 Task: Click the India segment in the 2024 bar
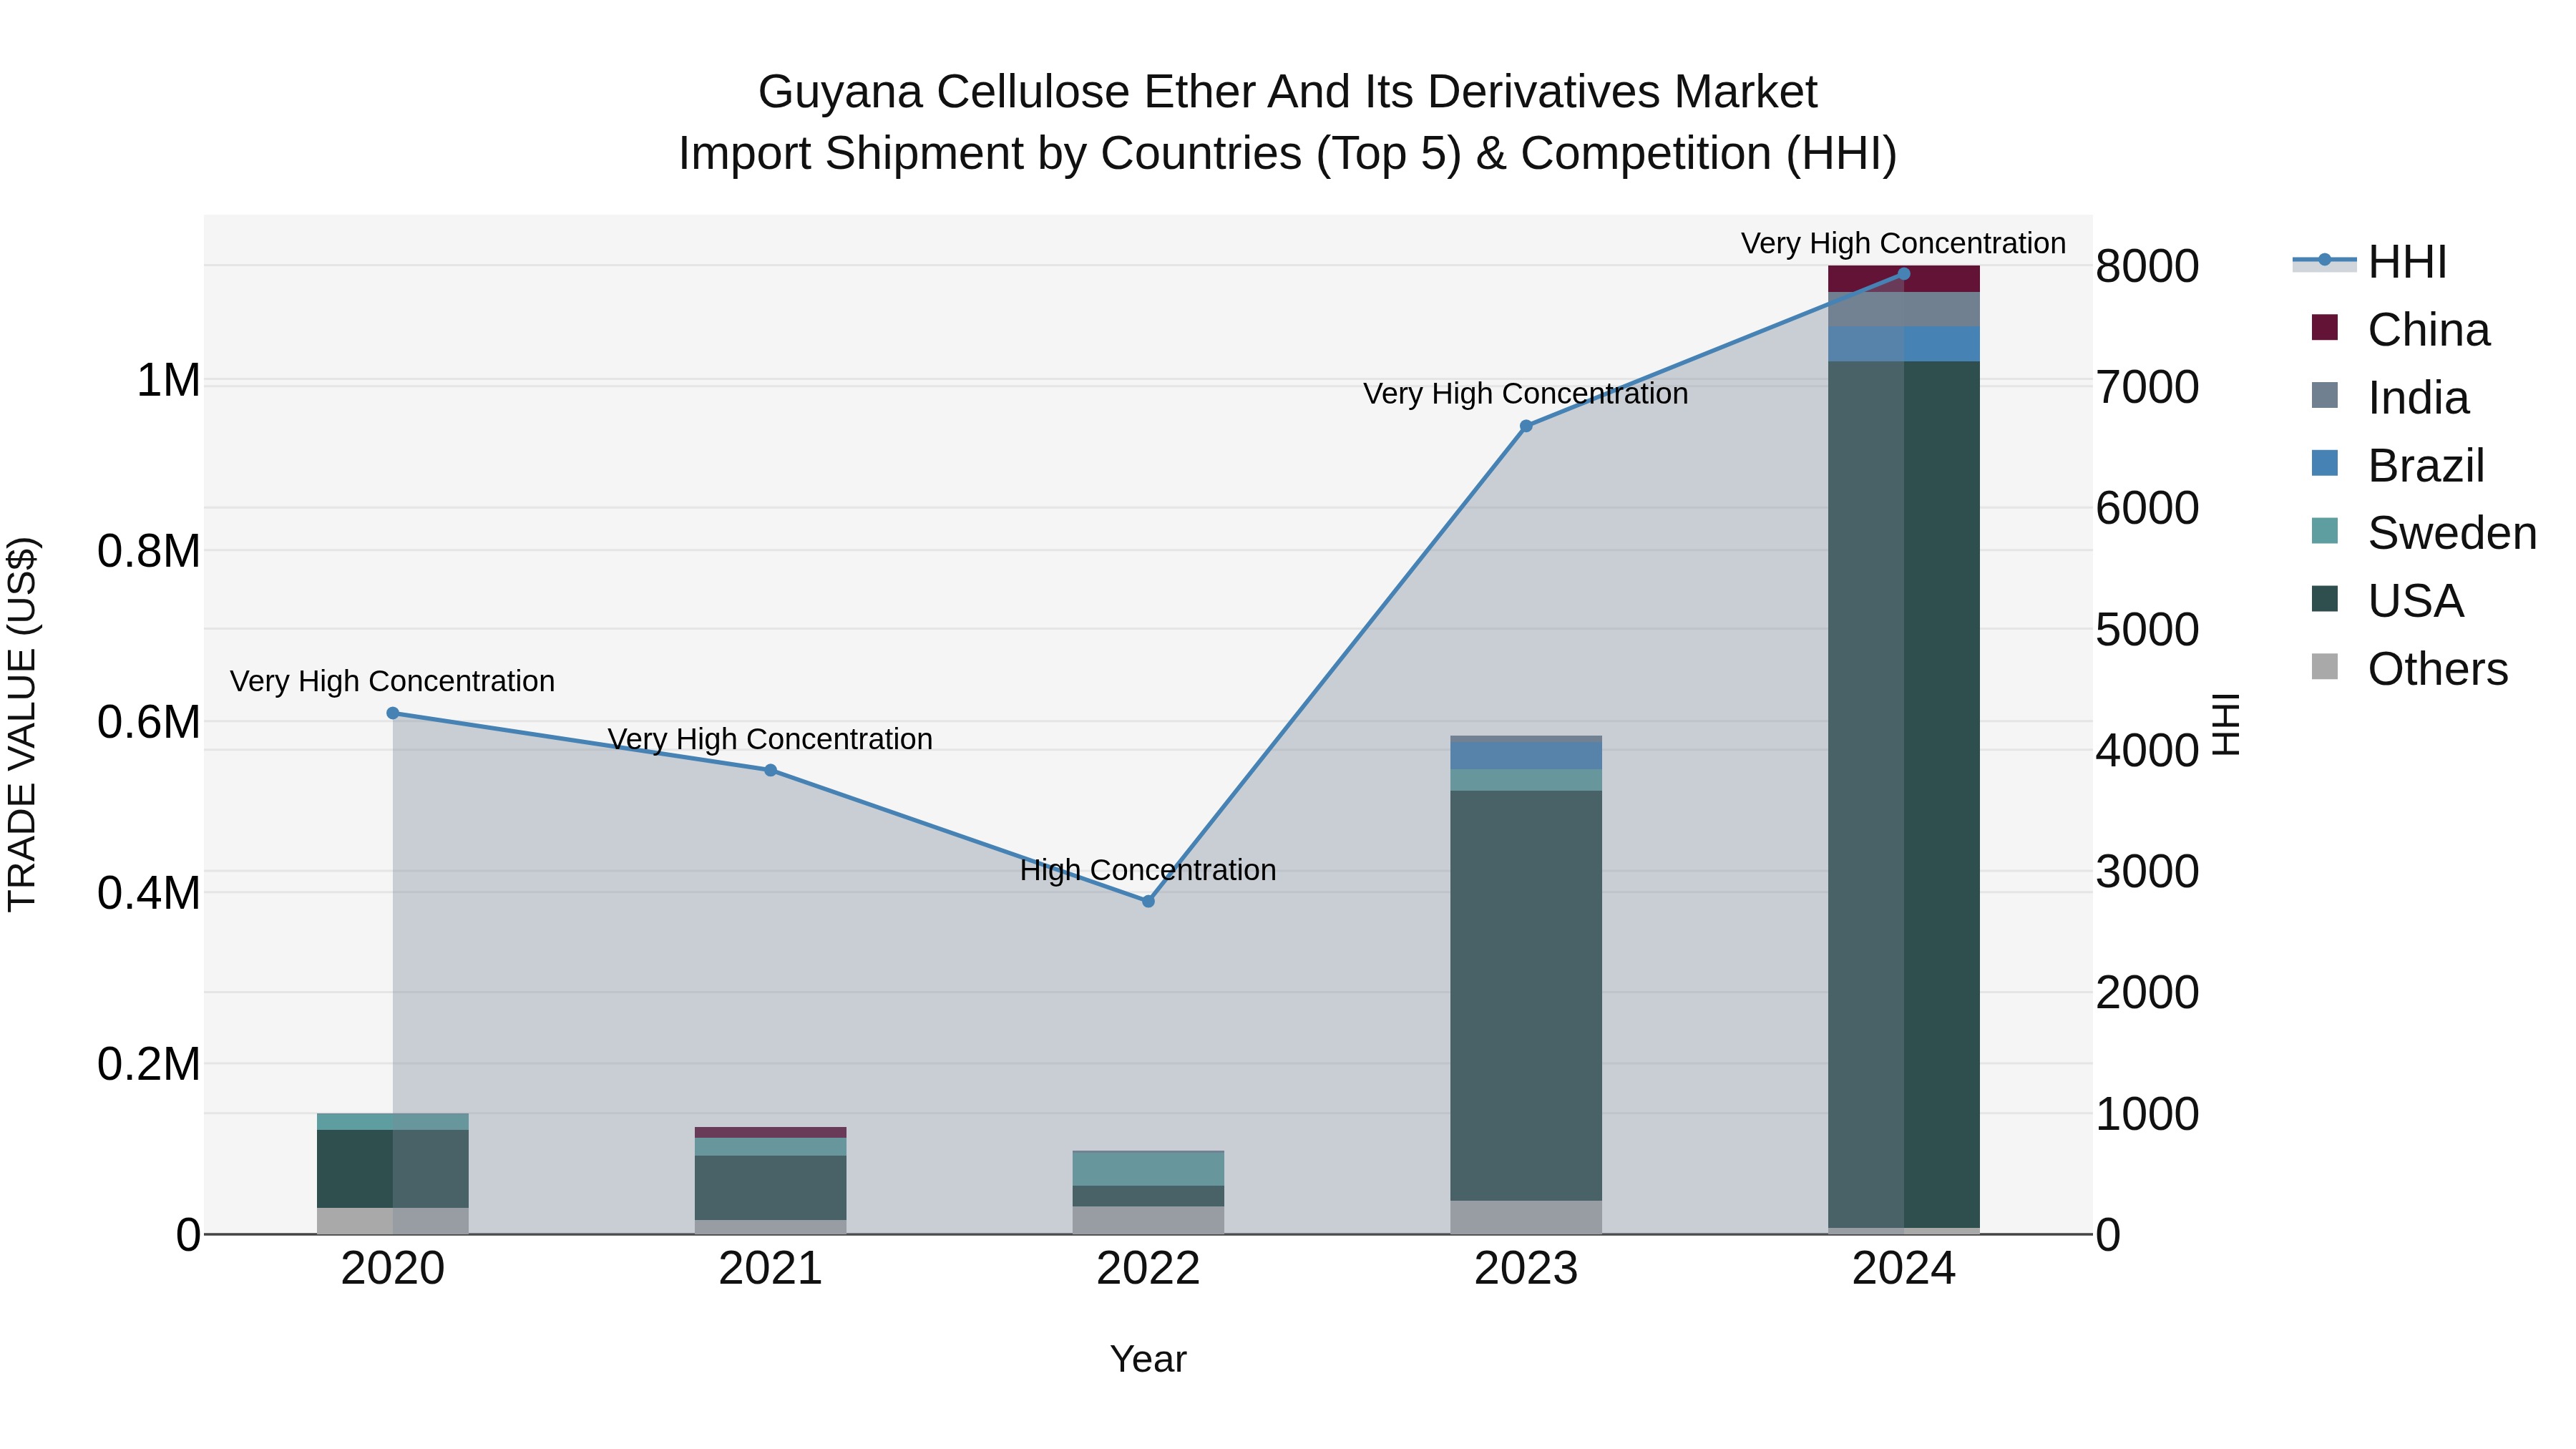(1904, 309)
